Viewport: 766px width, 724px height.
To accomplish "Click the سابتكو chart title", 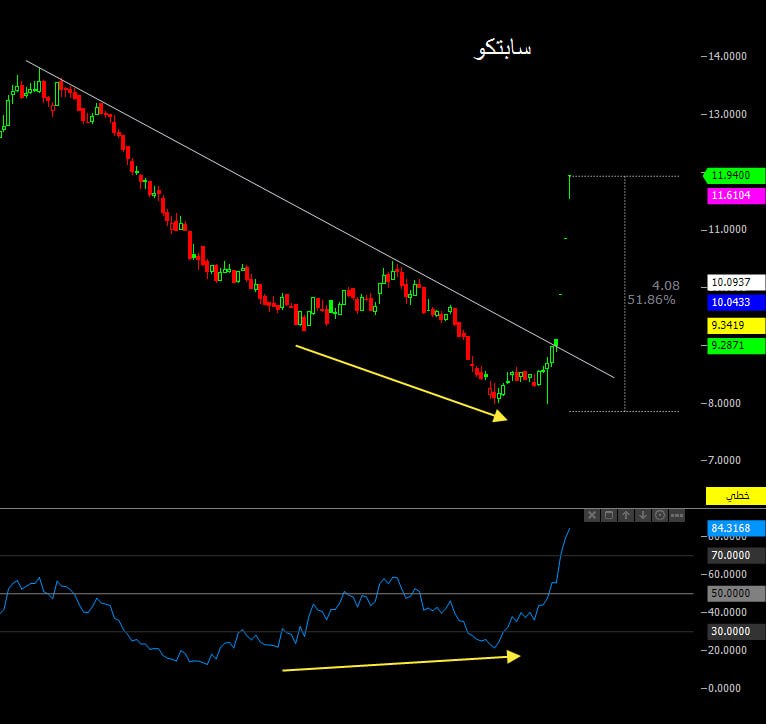I will (x=503, y=49).
